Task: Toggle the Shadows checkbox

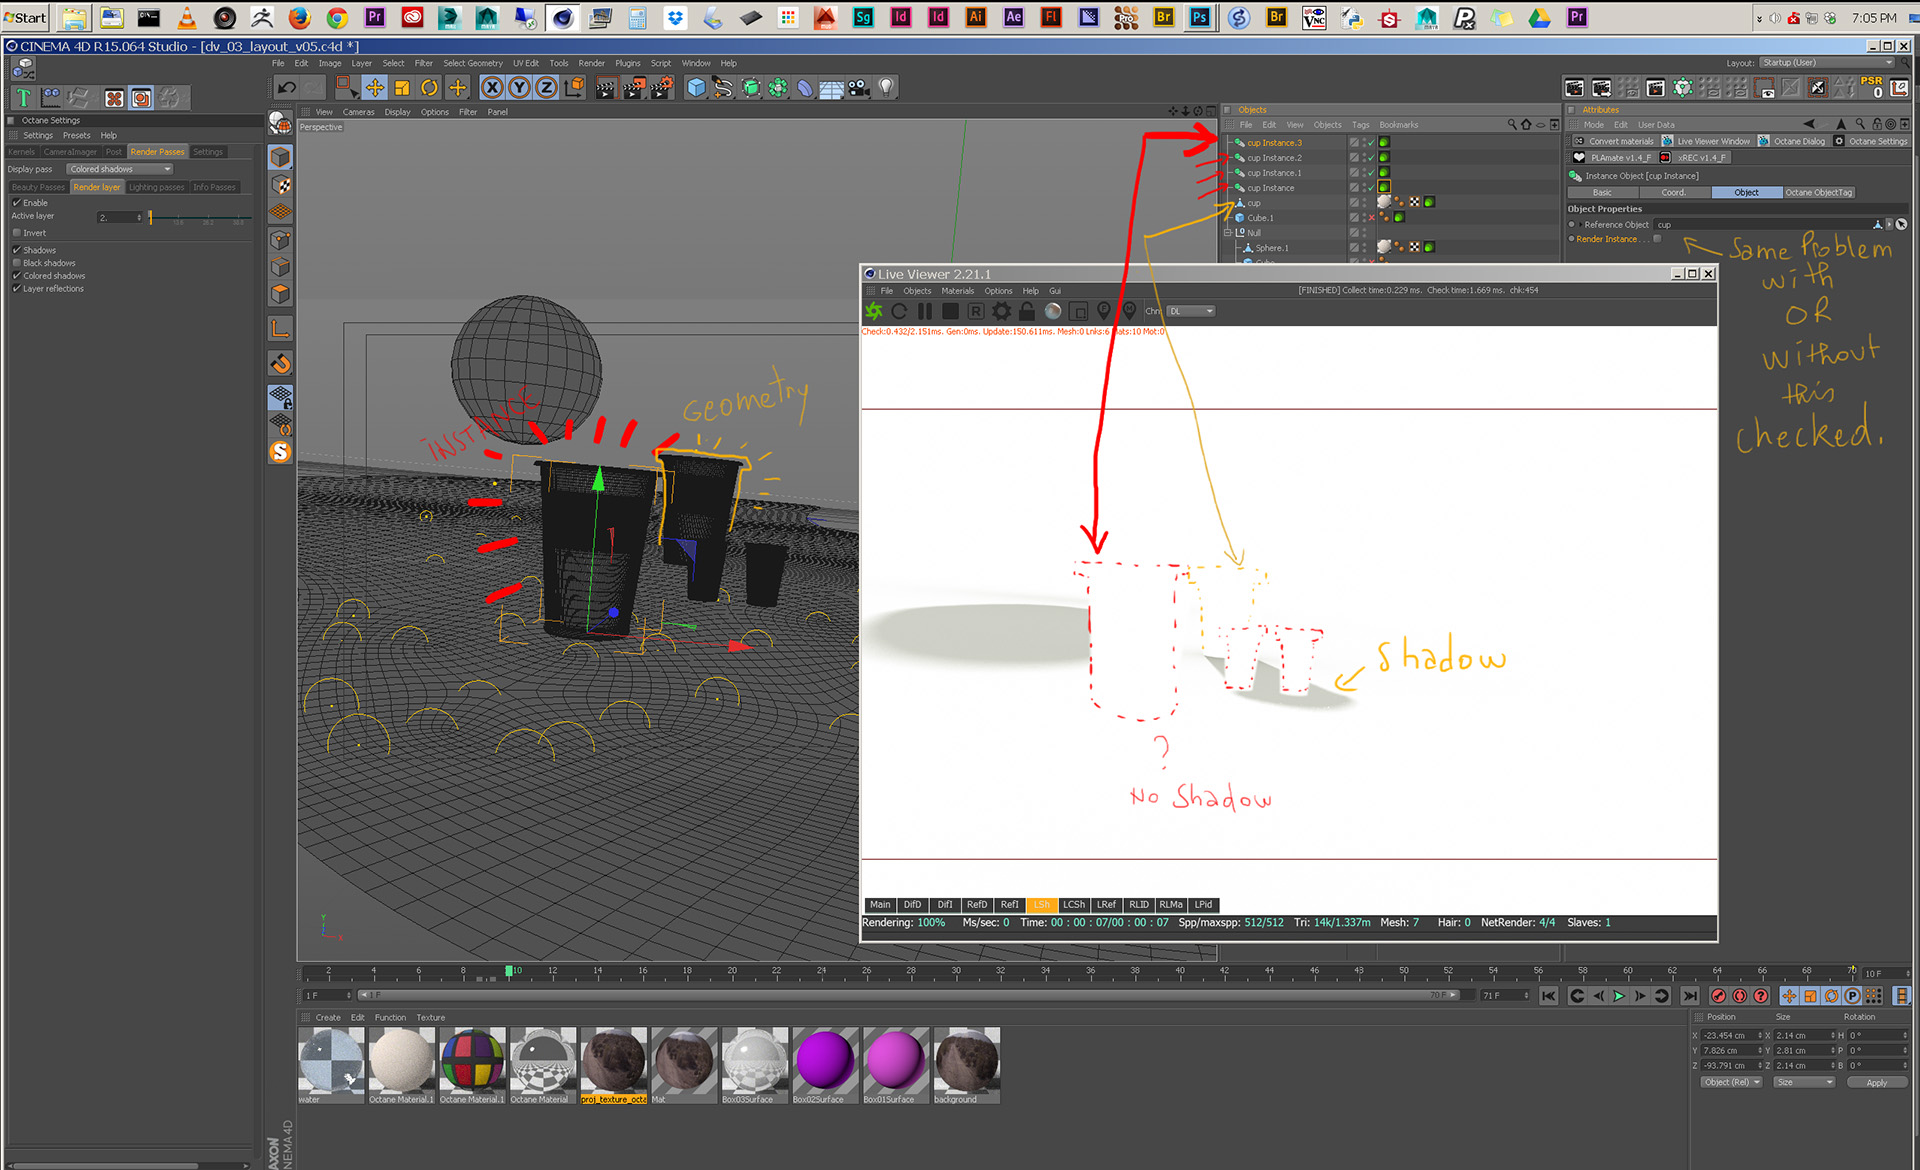Action: pos(16,250)
